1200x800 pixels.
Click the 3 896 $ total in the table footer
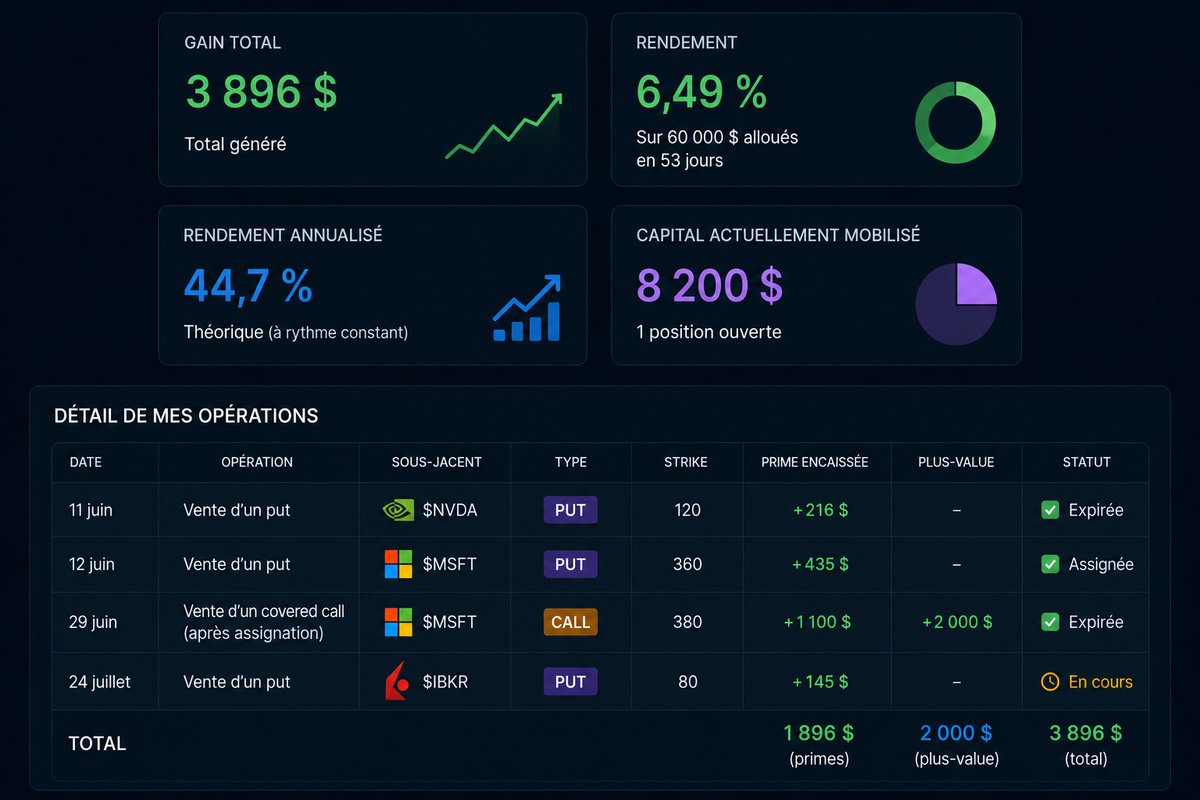[x=1086, y=734]
